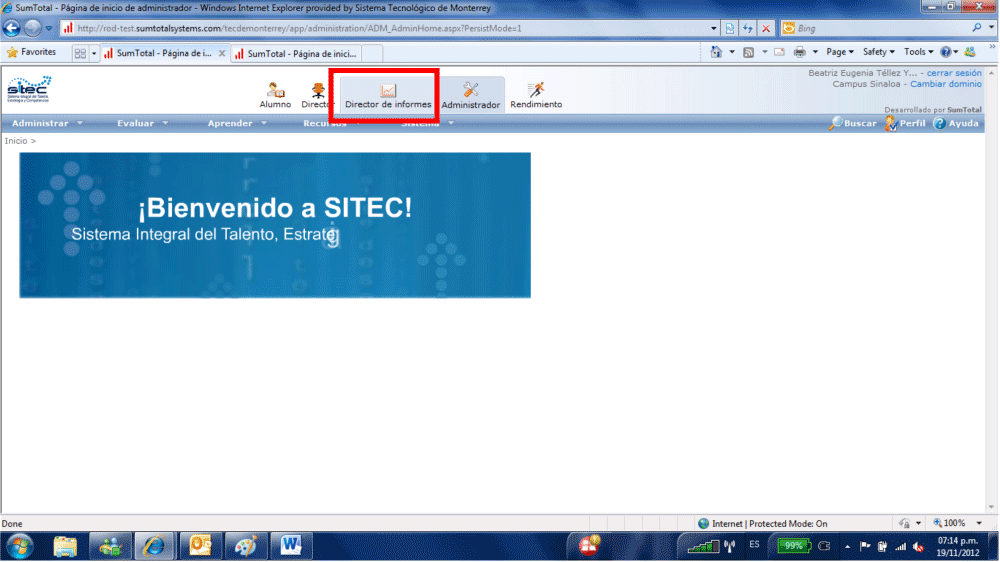Open the Rendimiento role icon
Image resolution: width=1000 pixels, height=562 pixels.
[x=536, y=96]
